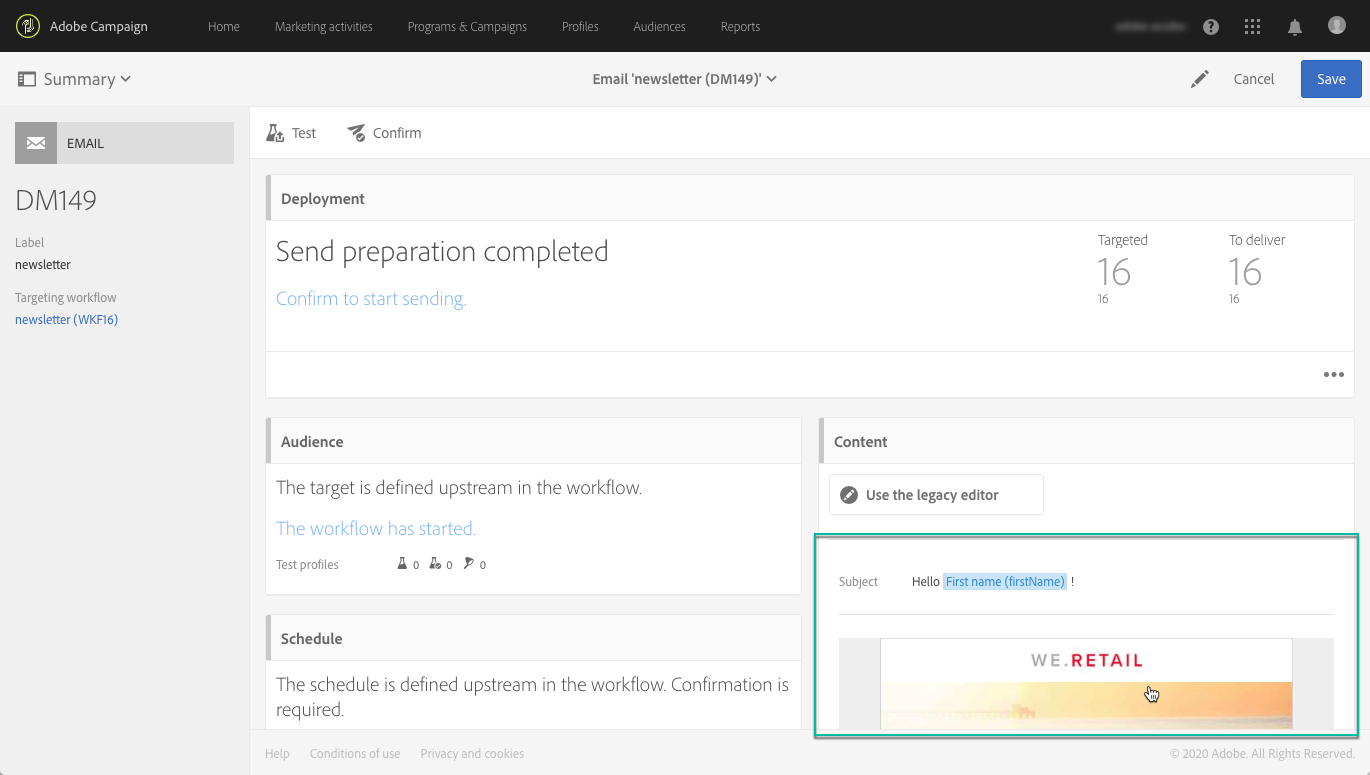Open the Profiles menu item
Viewport: 1370px width, 775px height.
coord(580,27)
